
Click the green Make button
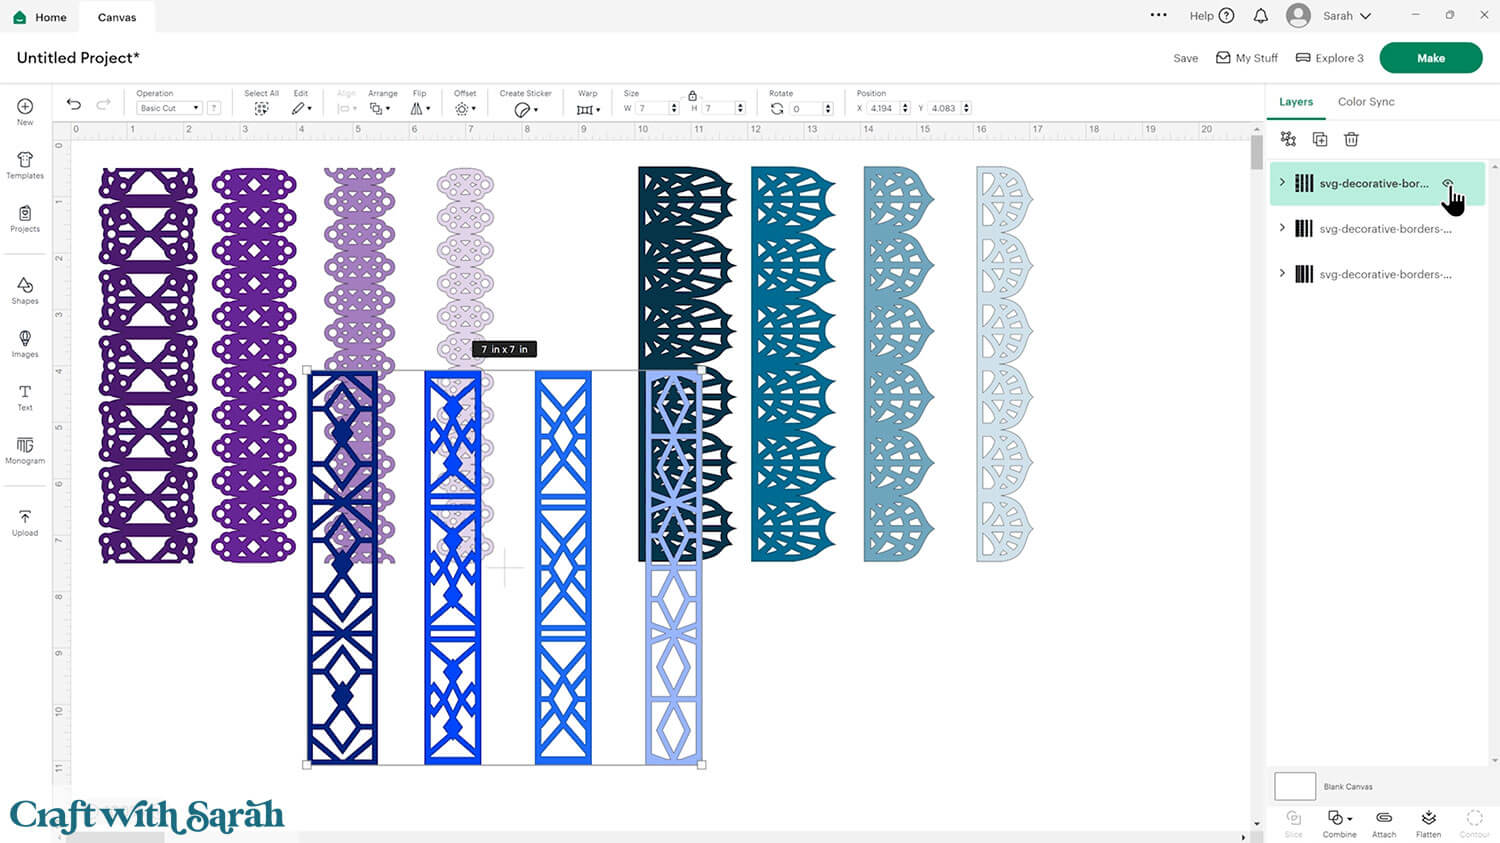1430,58
